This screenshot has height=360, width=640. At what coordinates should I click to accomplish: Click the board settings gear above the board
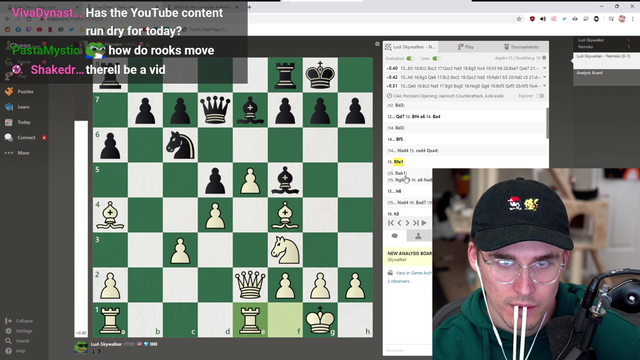click(377, 44)
